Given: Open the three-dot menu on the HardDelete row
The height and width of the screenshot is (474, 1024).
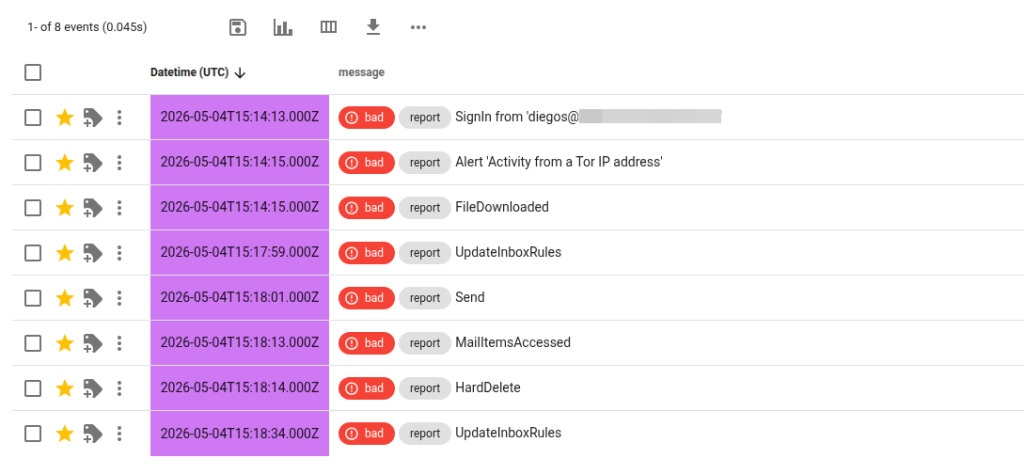Looking at the screenshot, I should pyautogui.click(x=119, y=388).
